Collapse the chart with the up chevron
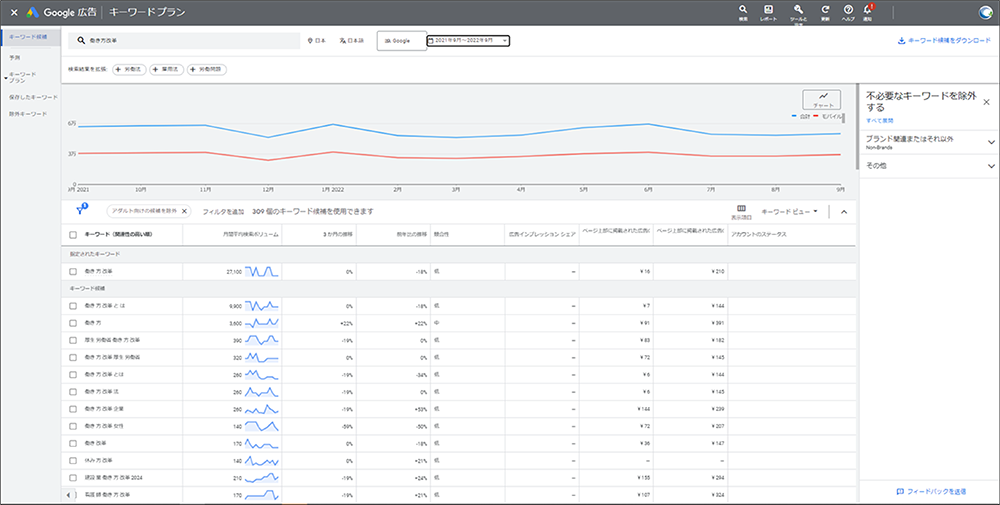This screenshot has width=1000, height=505. [x=844, y=212]
